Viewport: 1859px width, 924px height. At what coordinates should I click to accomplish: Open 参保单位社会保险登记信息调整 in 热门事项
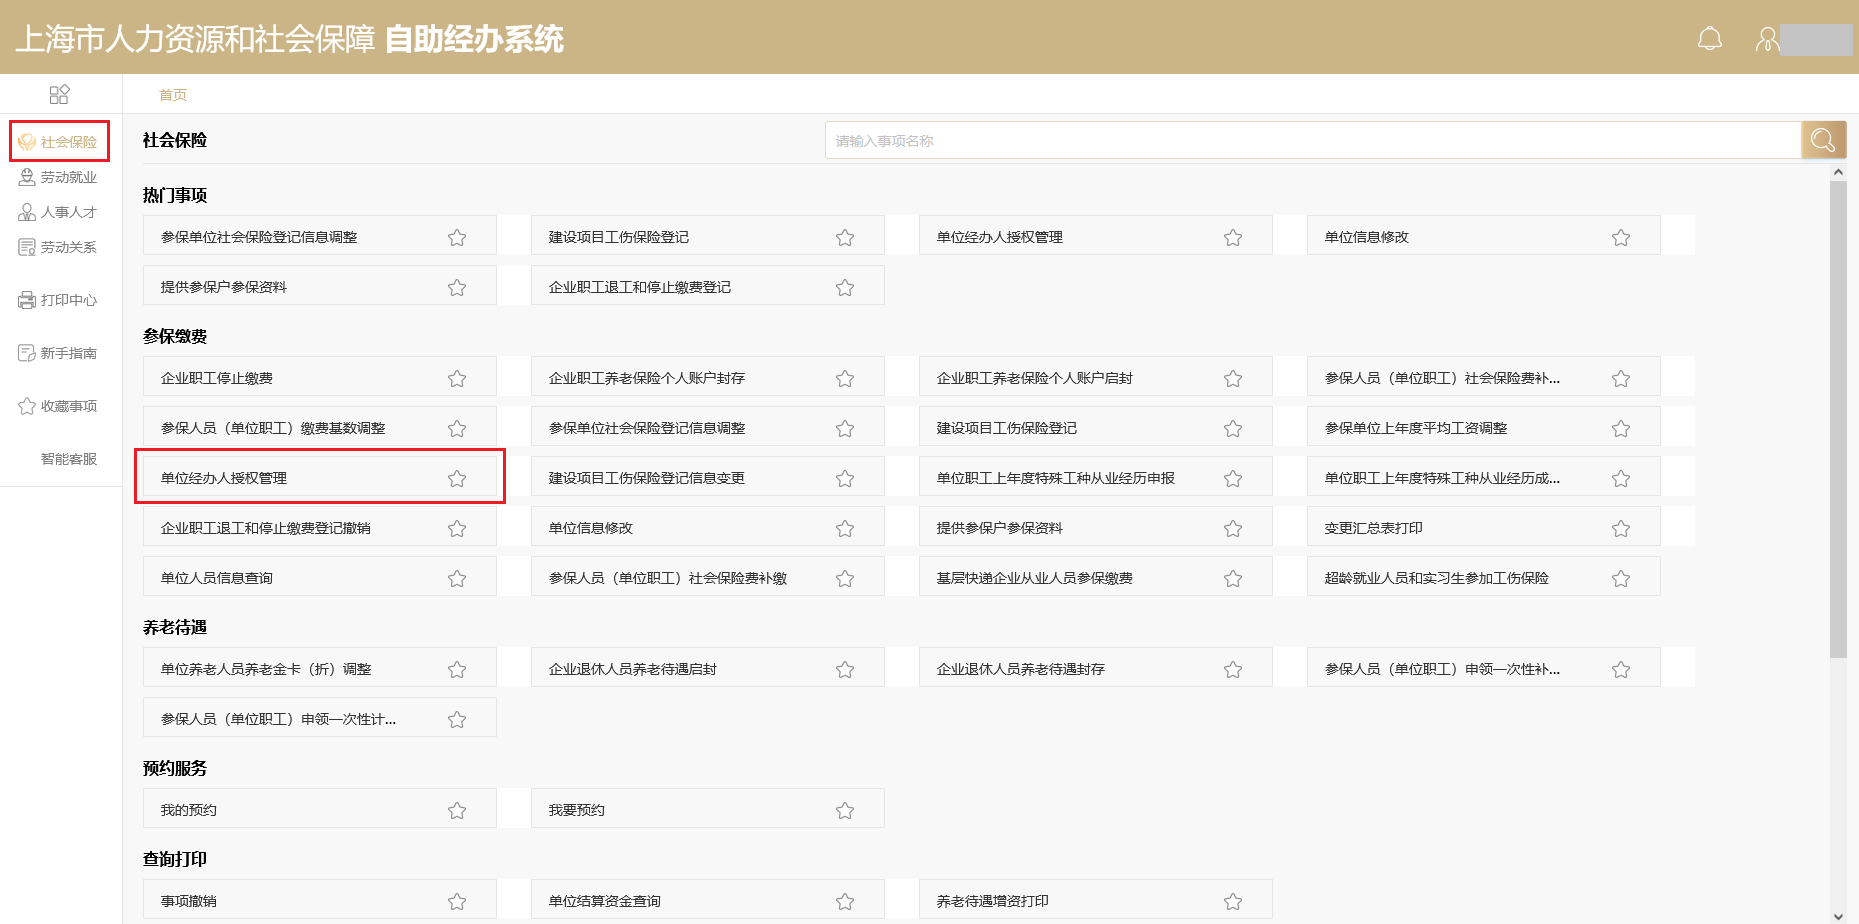pyautogui.click(x=320, y=236)
